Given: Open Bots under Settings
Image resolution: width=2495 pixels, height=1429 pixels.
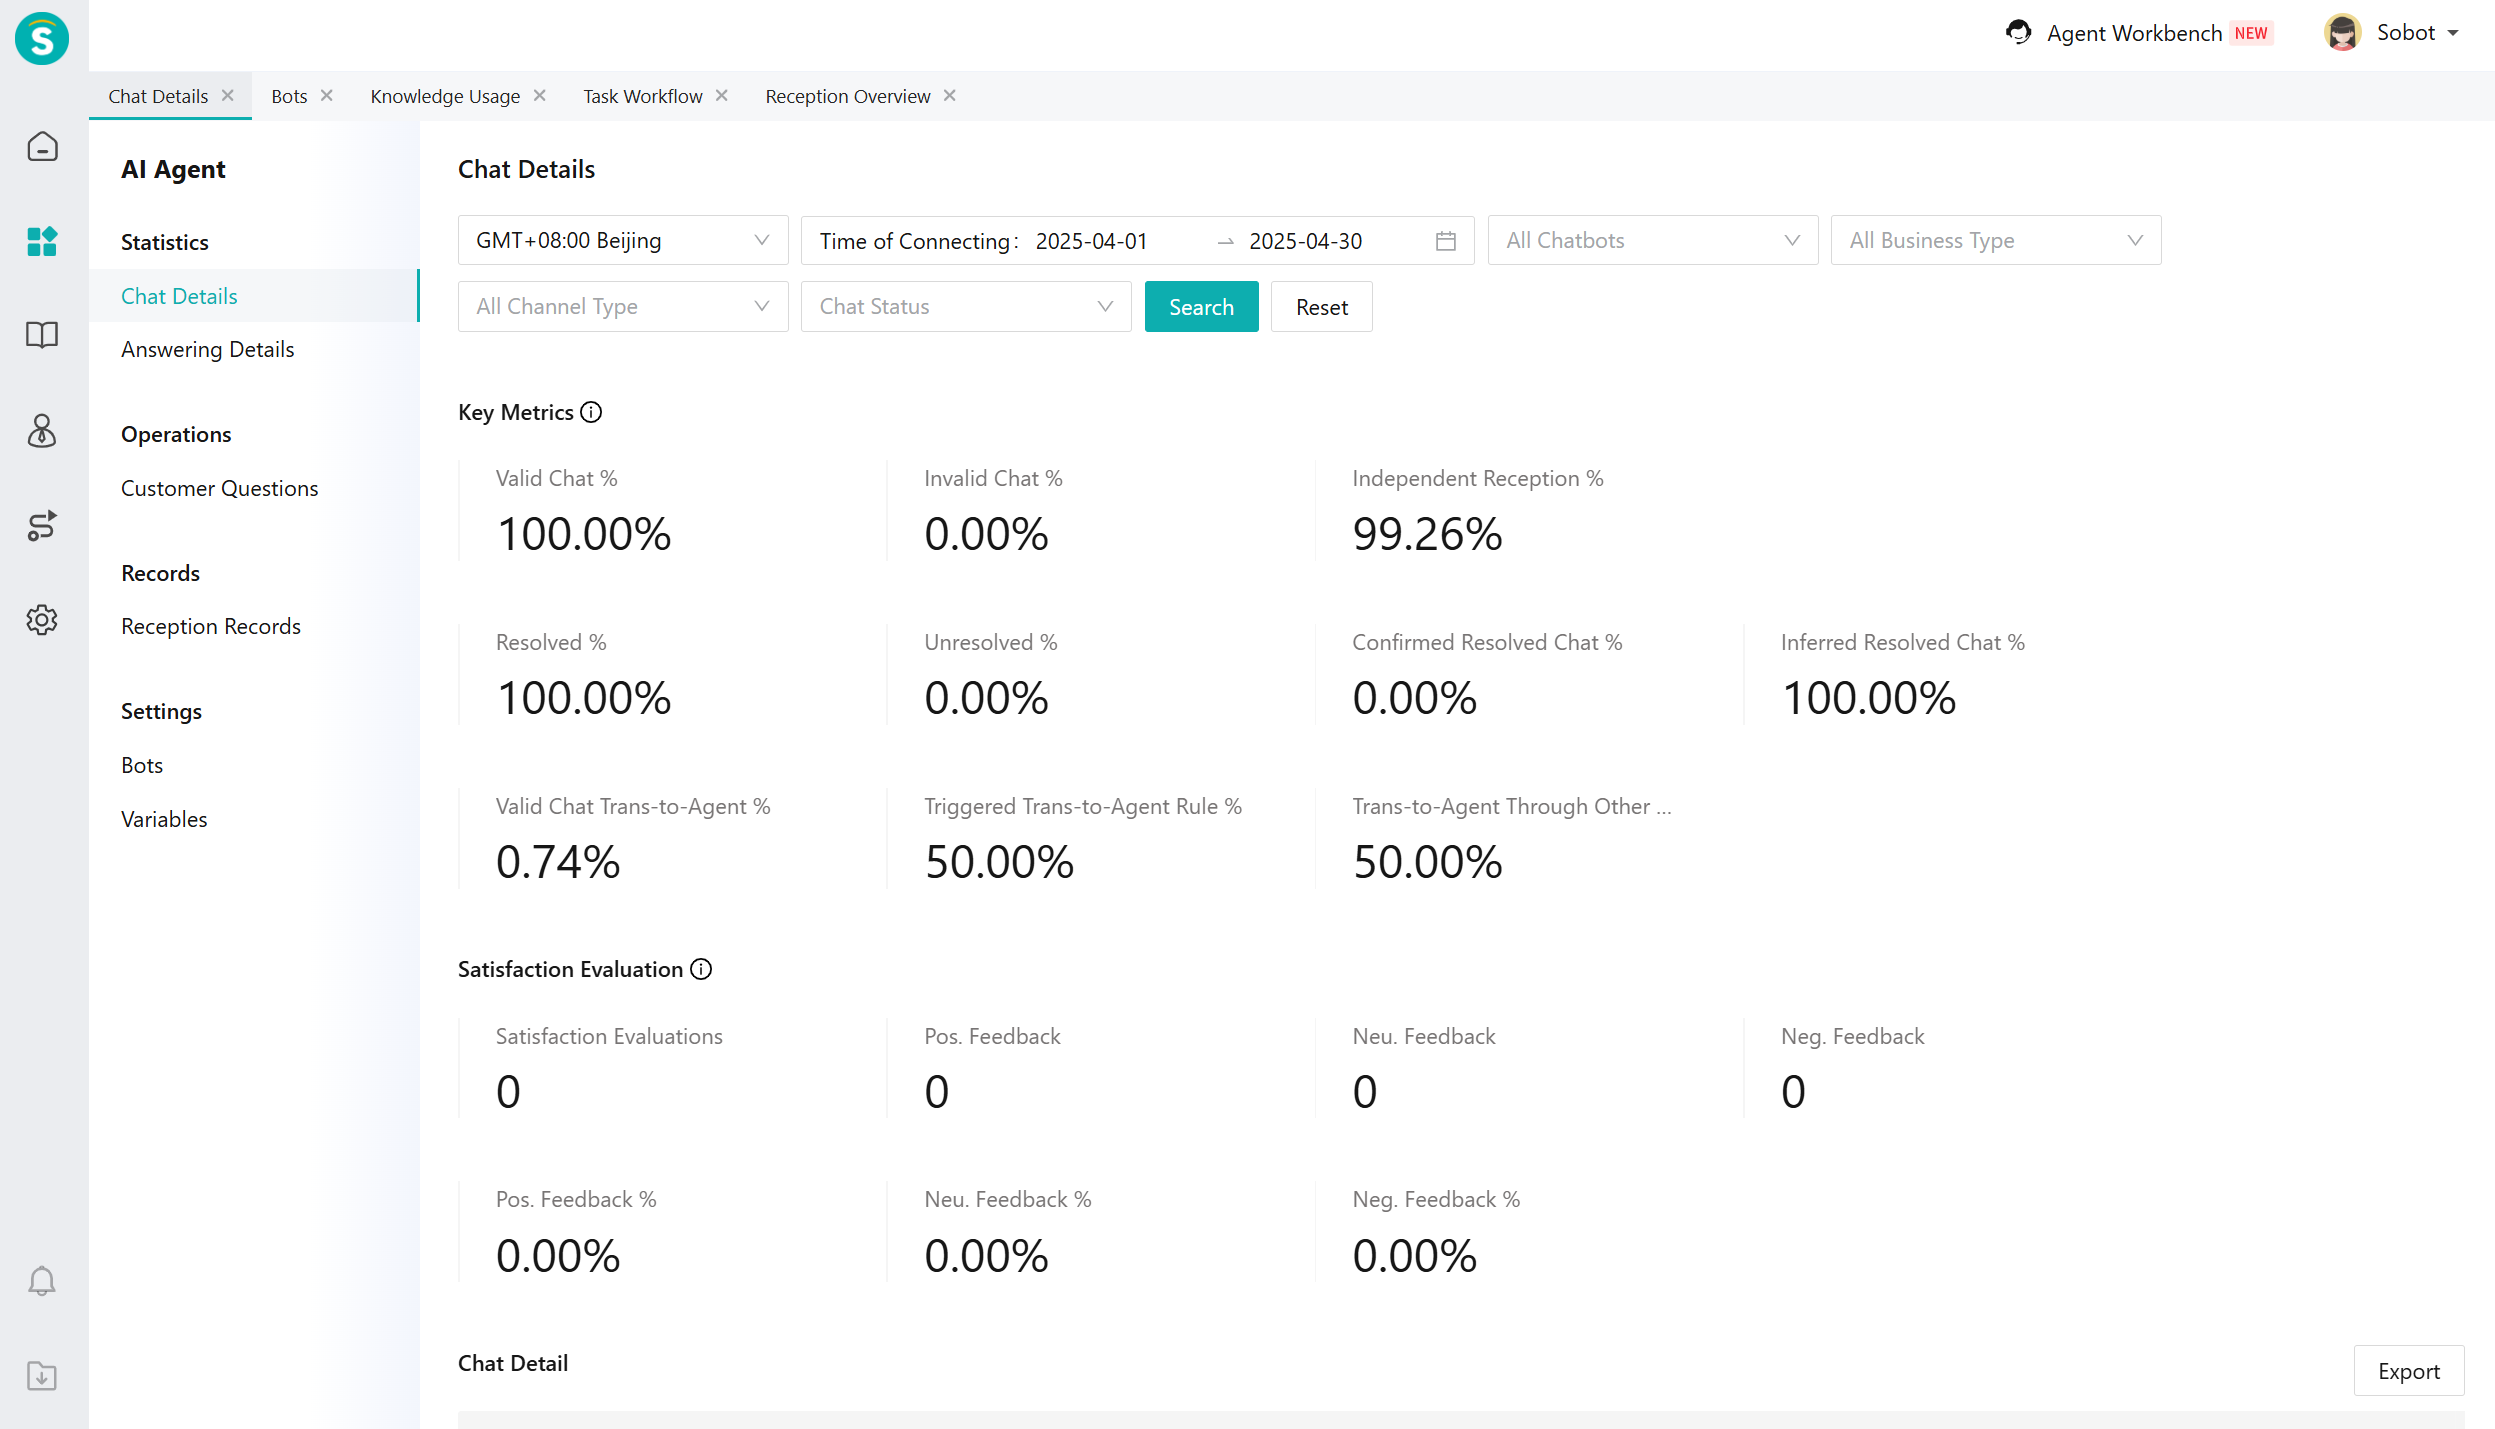Looking at the screenshot, I should click(142, 765).
